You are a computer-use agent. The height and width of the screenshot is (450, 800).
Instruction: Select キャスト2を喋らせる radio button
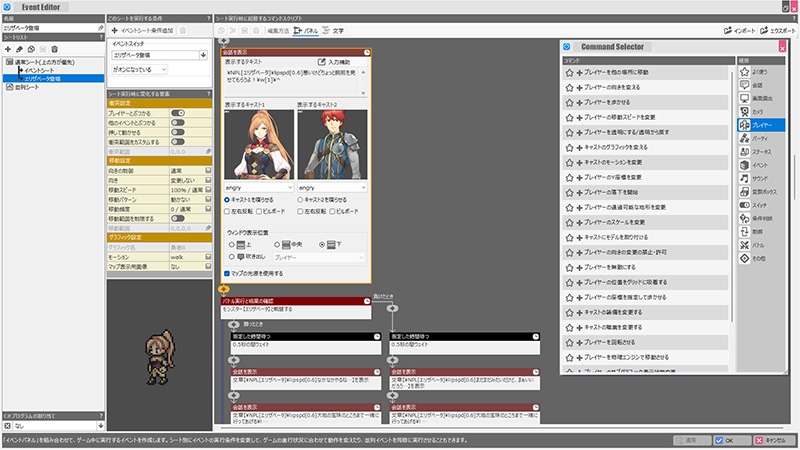[301, 199]
